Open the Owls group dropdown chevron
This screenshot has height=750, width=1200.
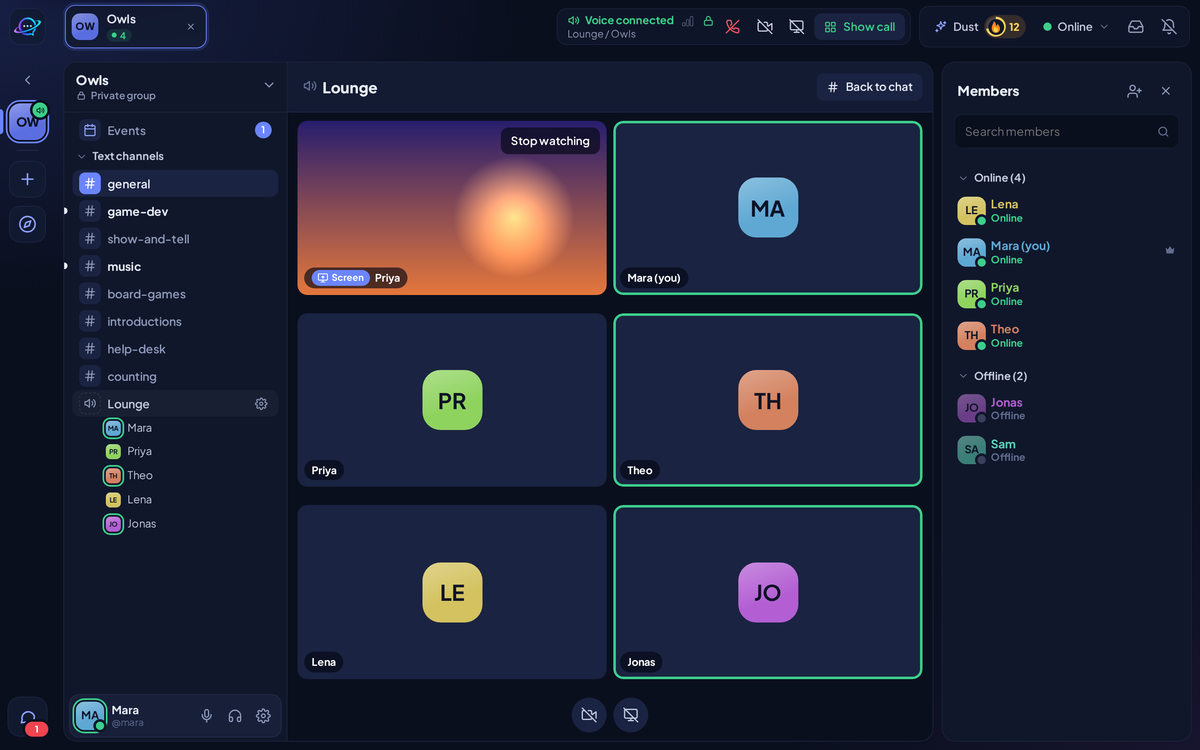[268, 86]
